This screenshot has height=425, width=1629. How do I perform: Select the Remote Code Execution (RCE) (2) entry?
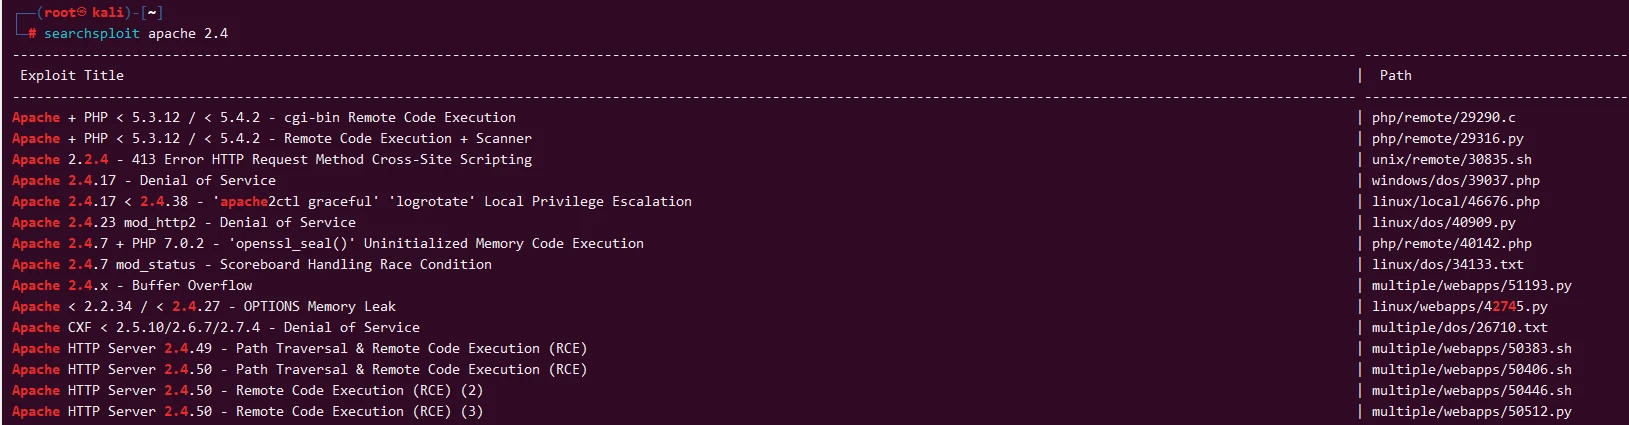248,391
